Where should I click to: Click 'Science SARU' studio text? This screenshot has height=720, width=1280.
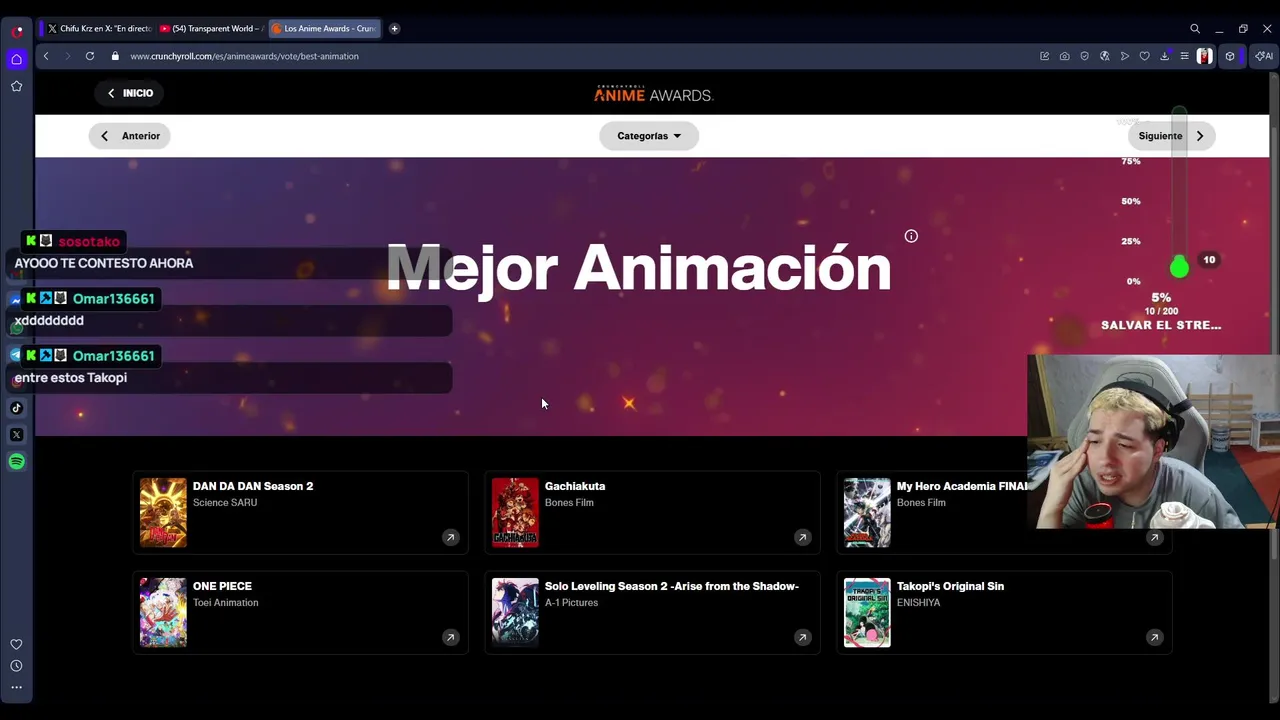pos(225,503)
